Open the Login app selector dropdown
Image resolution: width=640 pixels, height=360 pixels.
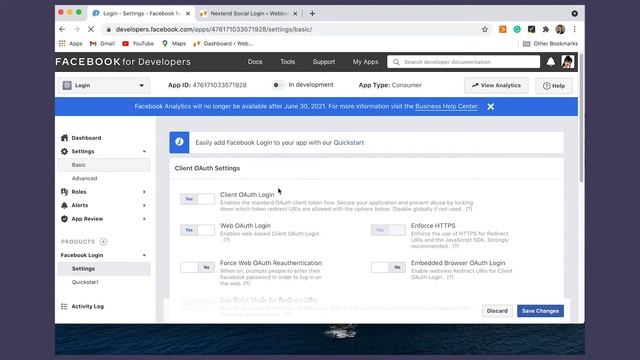coord(103,85)
